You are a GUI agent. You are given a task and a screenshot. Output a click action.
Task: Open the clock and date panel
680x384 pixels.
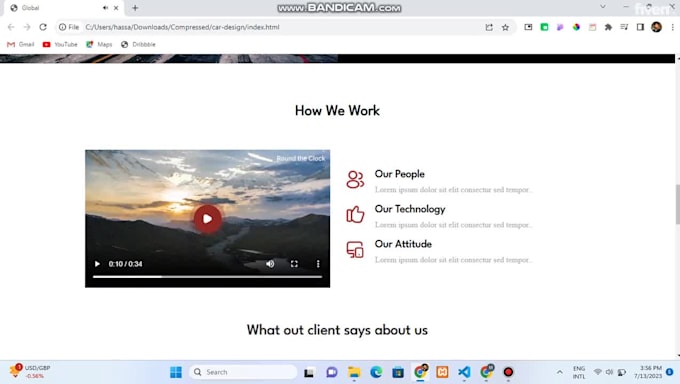649,372
